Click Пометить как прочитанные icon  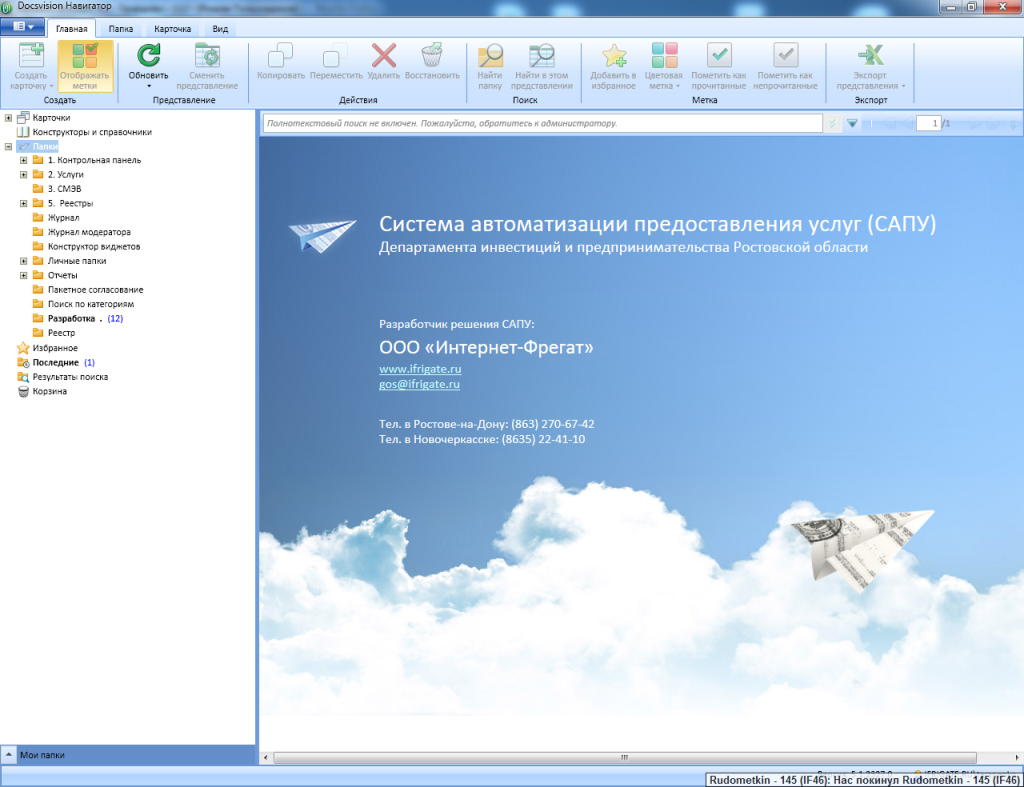(719, 56)
